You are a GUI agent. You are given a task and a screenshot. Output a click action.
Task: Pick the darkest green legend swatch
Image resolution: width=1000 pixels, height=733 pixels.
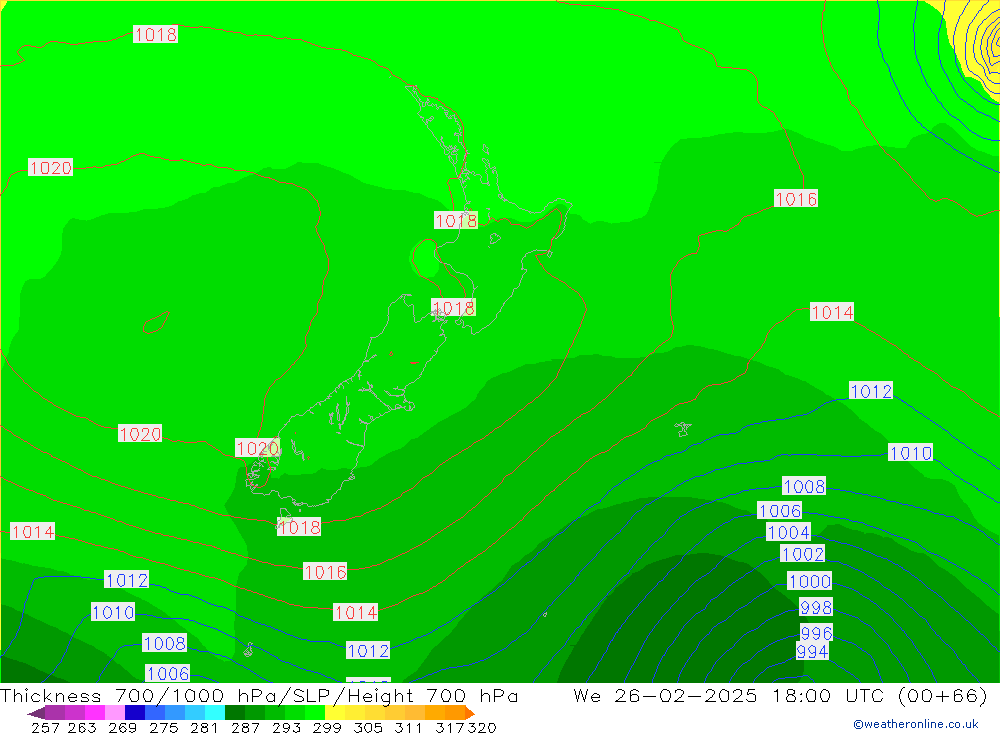click(235, 712)
